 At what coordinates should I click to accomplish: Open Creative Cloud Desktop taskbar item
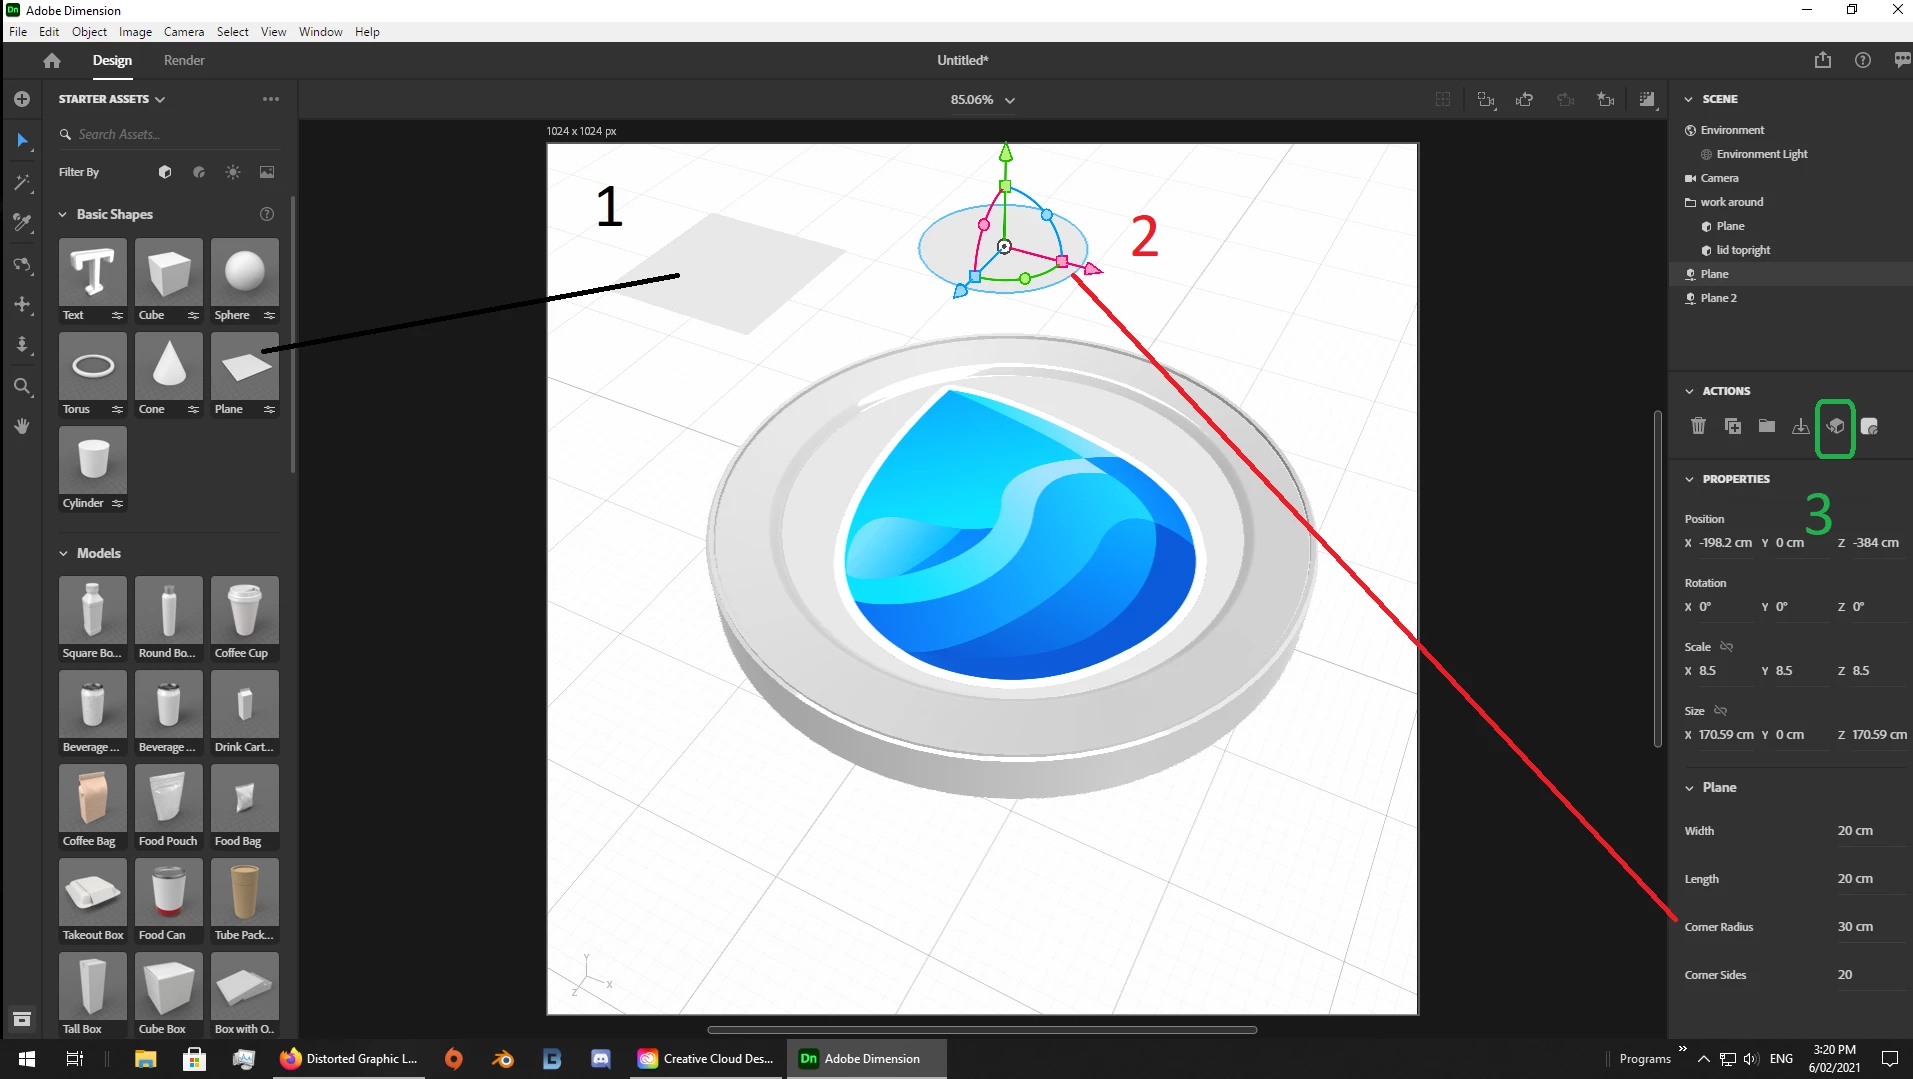706,1059
